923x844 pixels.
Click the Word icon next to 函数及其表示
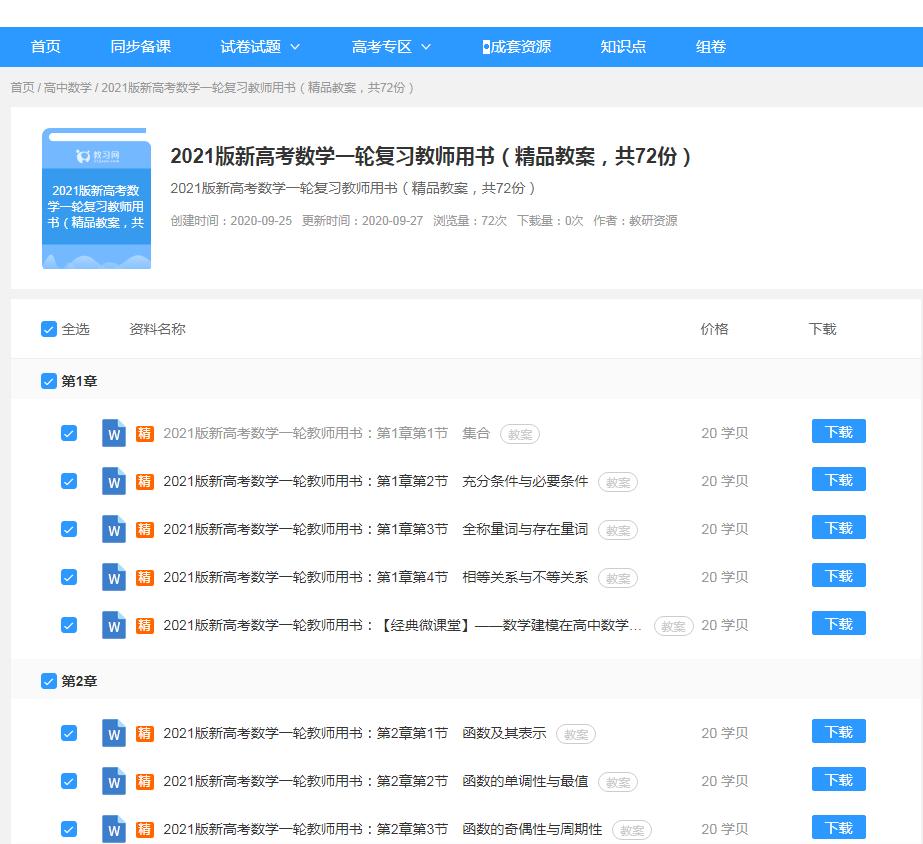pyautogui.click(x=113, y=733)
